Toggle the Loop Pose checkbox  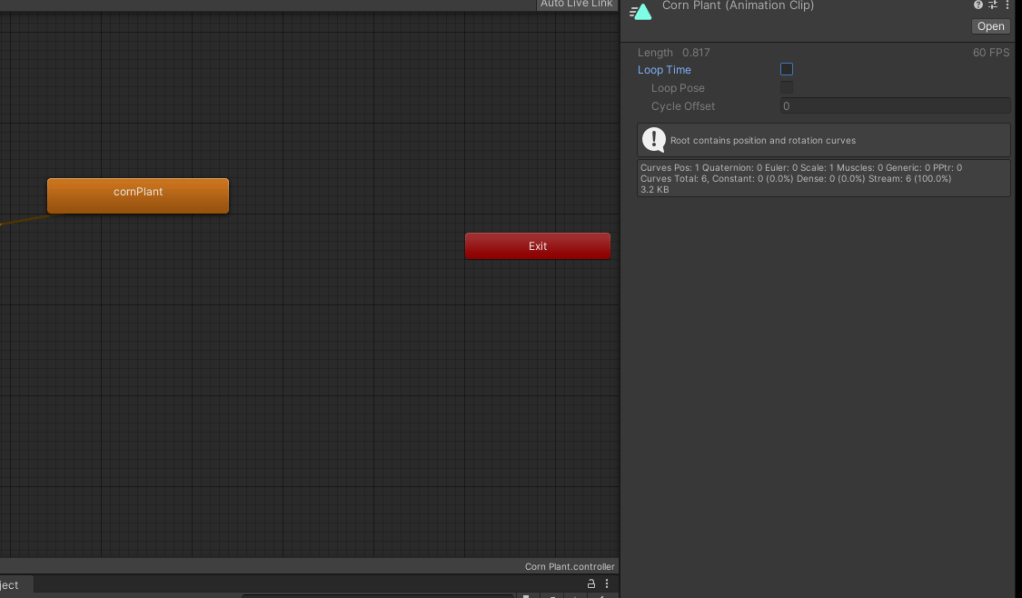point(786,88)
